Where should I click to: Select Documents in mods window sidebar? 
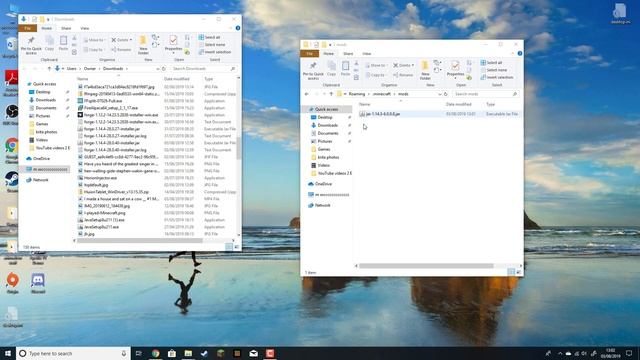tap(328, 133)
